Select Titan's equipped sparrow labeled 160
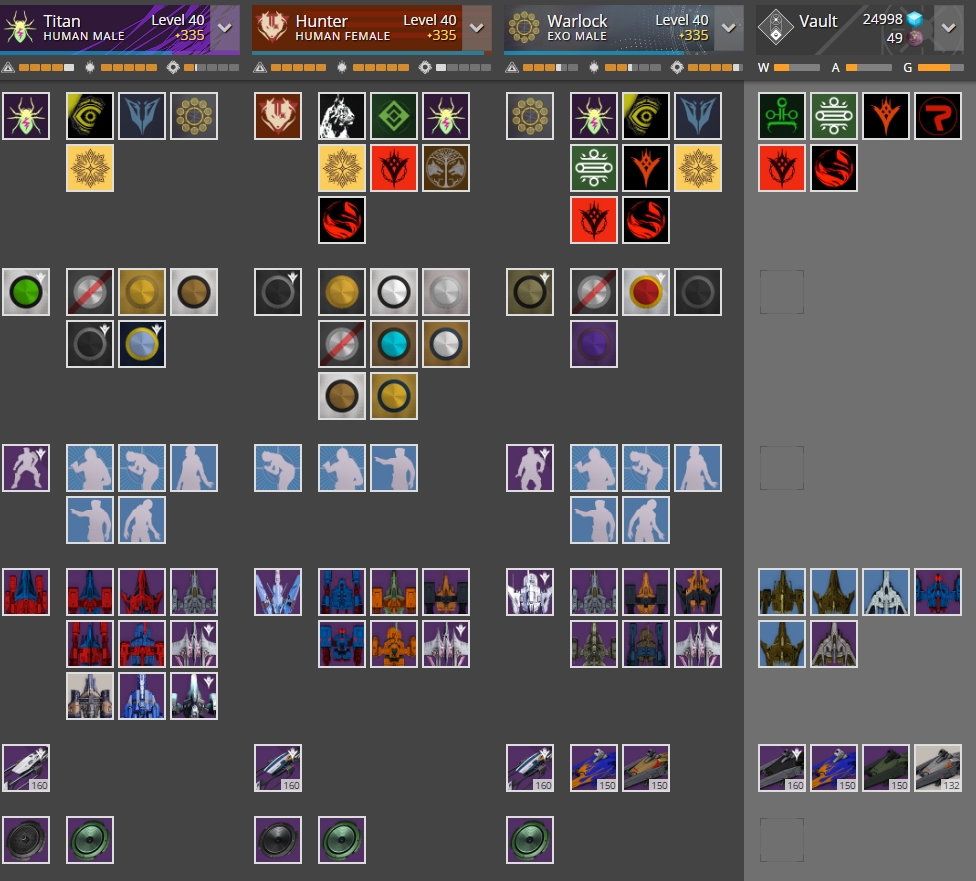Image resolution: width=976 pixels, height=881 pixels. [26, 768]
